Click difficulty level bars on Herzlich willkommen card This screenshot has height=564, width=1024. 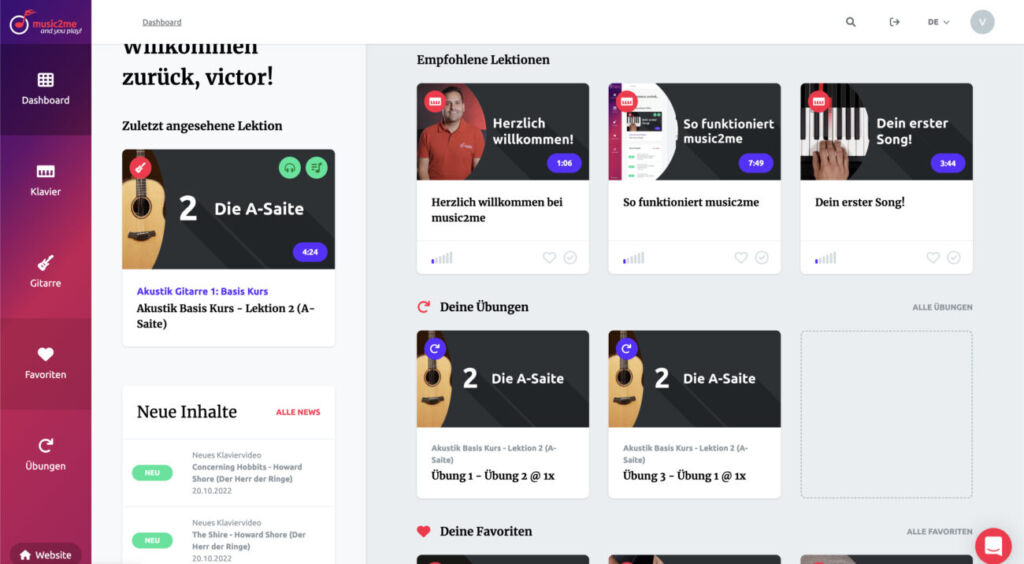pyautogui.click(x=442, y=258)
